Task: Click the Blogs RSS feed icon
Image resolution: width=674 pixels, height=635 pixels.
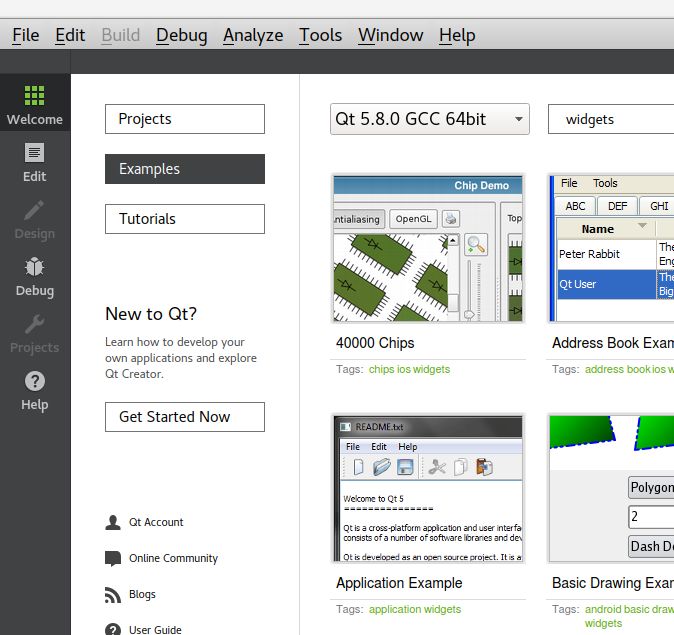Action: point(113,594)
